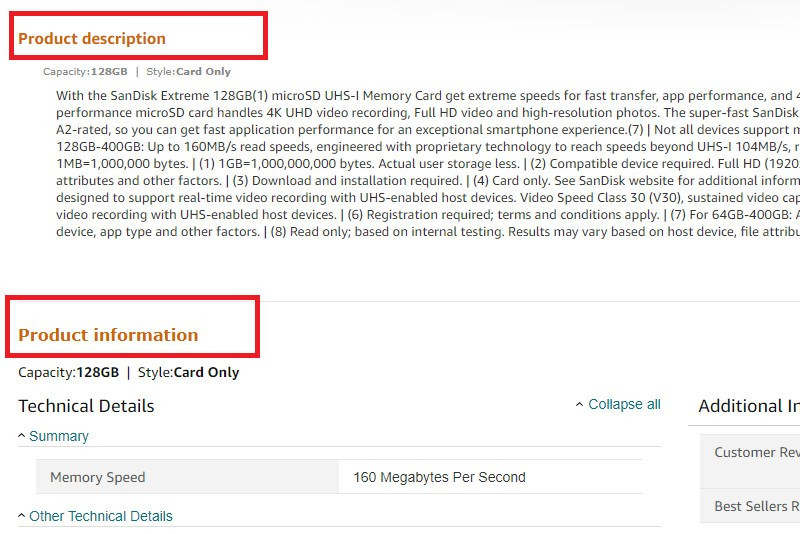This screenshot has height=534, width=800.
Task: Click the Additional Information heading
Action: [748, 406]
